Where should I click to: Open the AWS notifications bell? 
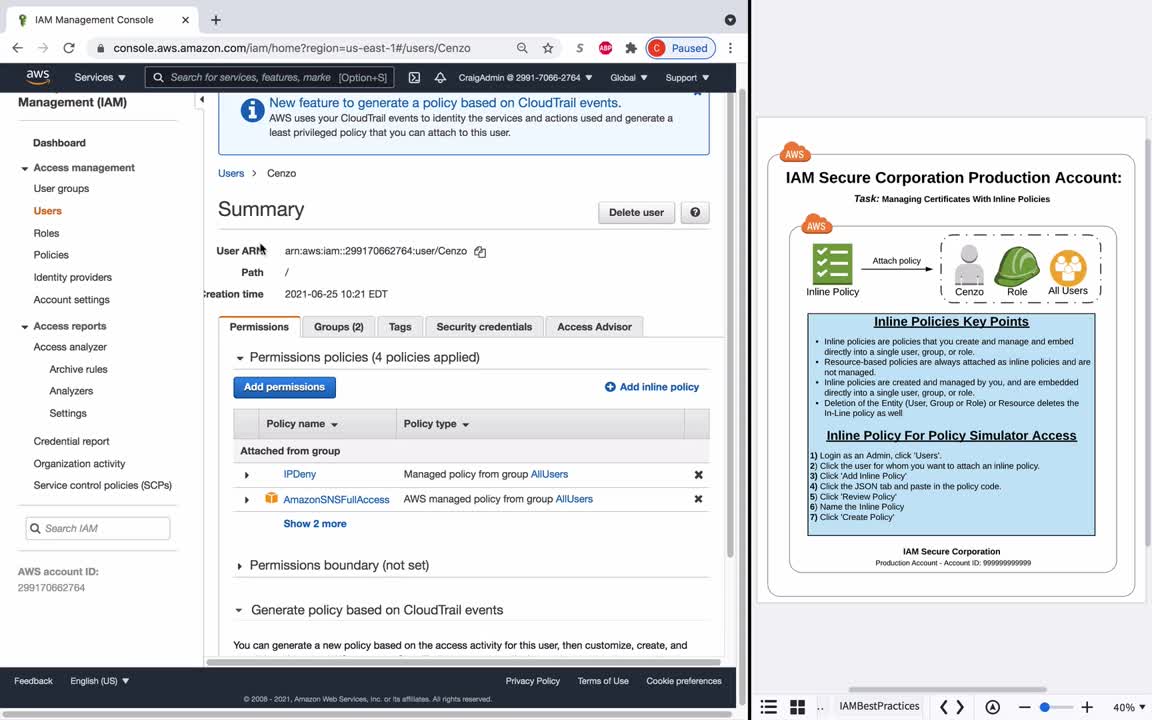(x=440, y=77)
